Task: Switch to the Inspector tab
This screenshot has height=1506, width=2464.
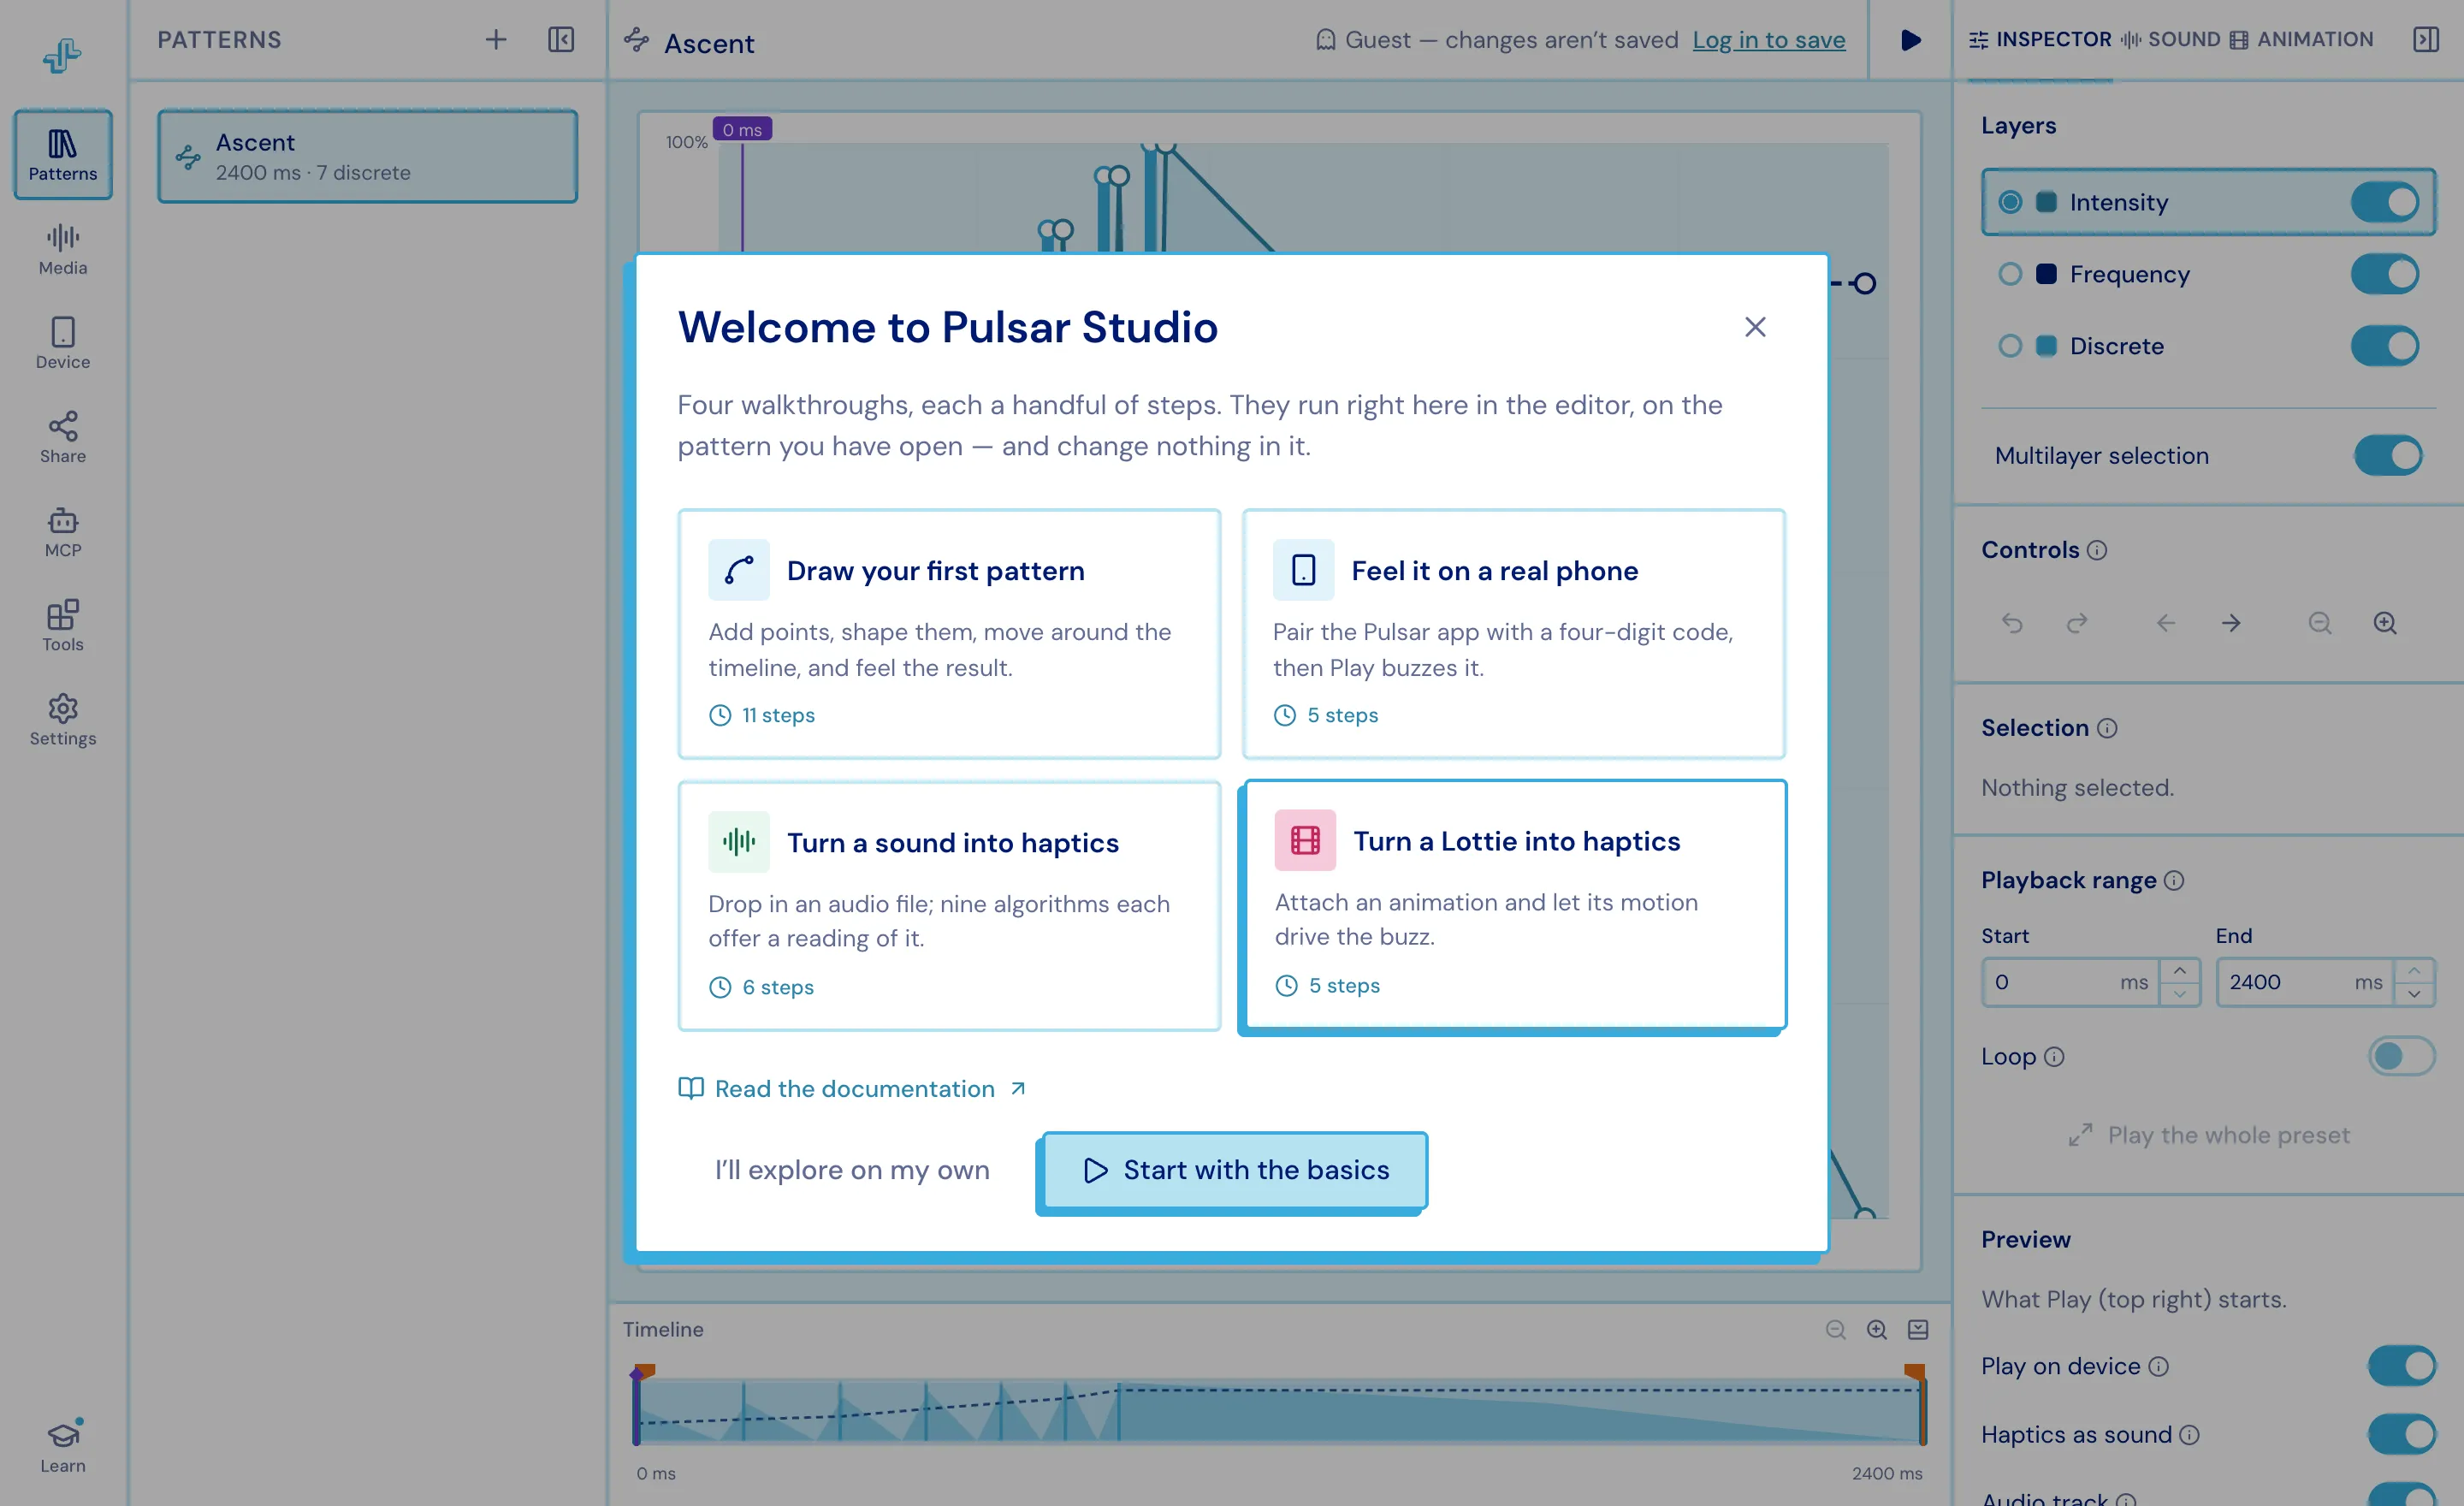Action: tap(2040, 39)
